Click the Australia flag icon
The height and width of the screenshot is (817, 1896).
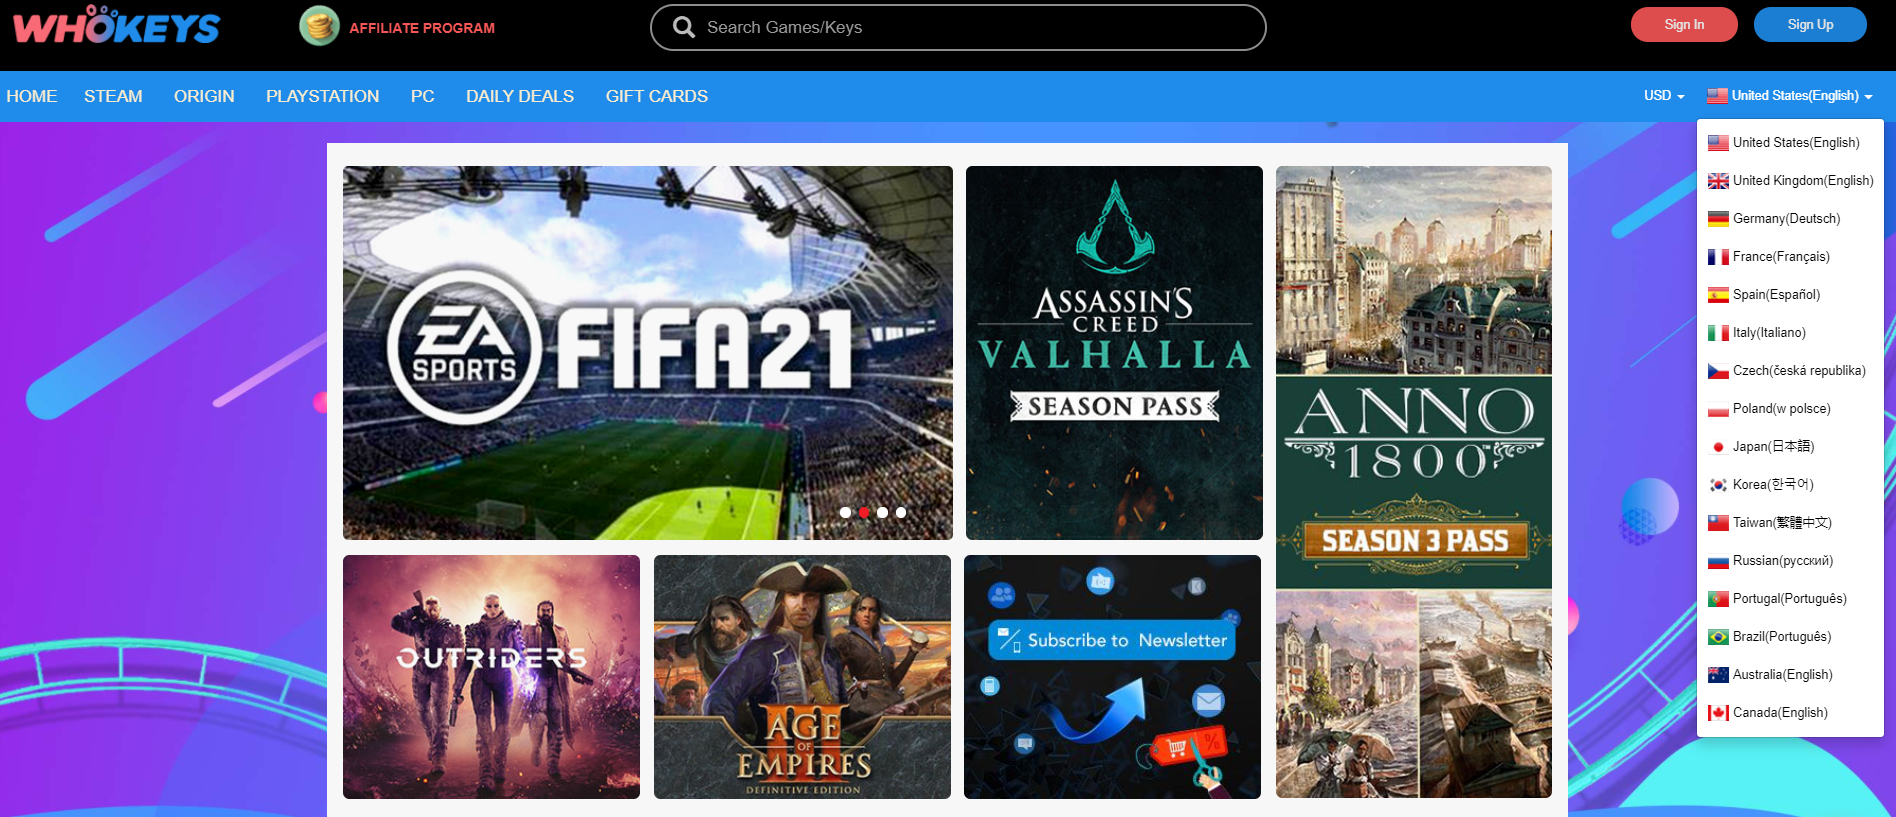tap(1718, 675)
